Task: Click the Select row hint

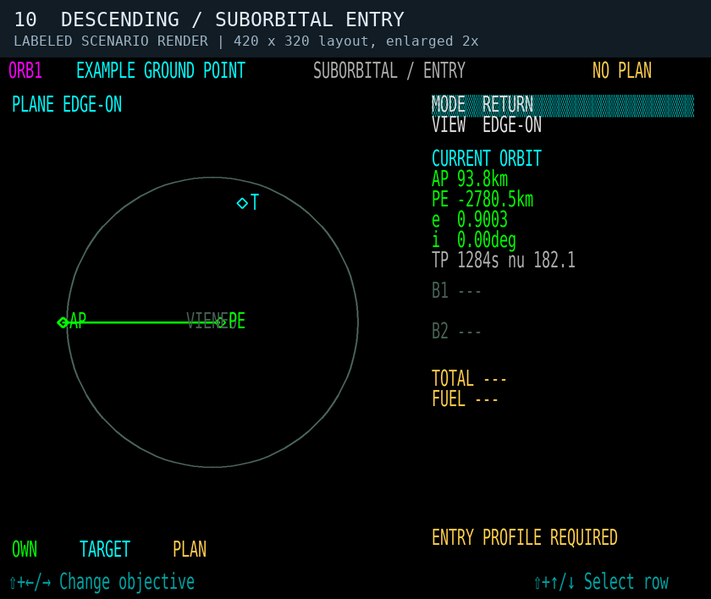Action: coord(601,582)
